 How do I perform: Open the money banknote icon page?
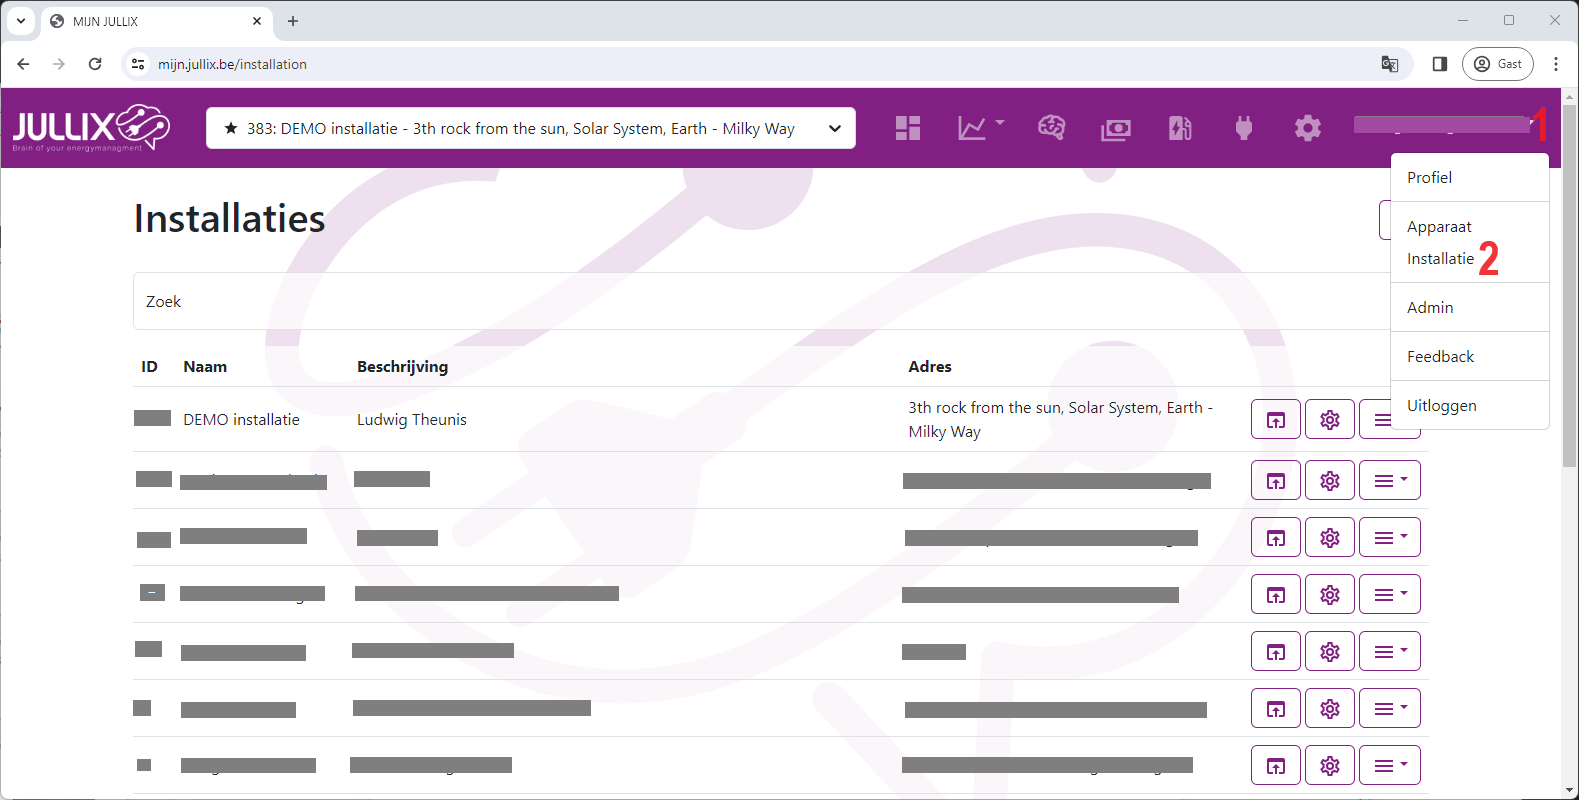point(1115,129)
